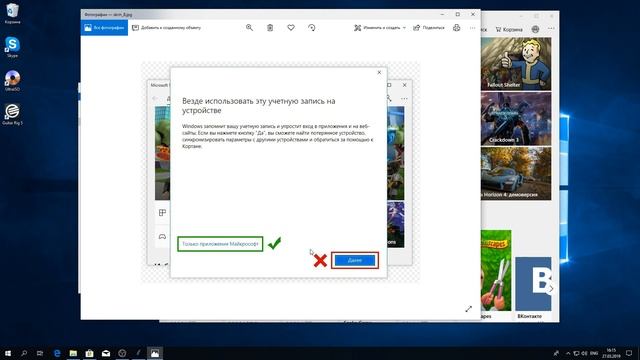
Task: Click taskbar search magnifier icon
Action: pos(24,353)
